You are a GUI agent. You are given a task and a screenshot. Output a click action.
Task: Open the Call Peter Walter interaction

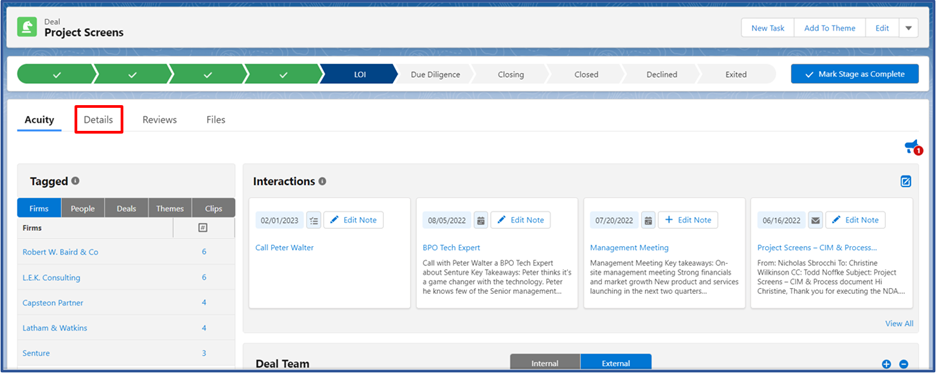(x=284, y=247)
